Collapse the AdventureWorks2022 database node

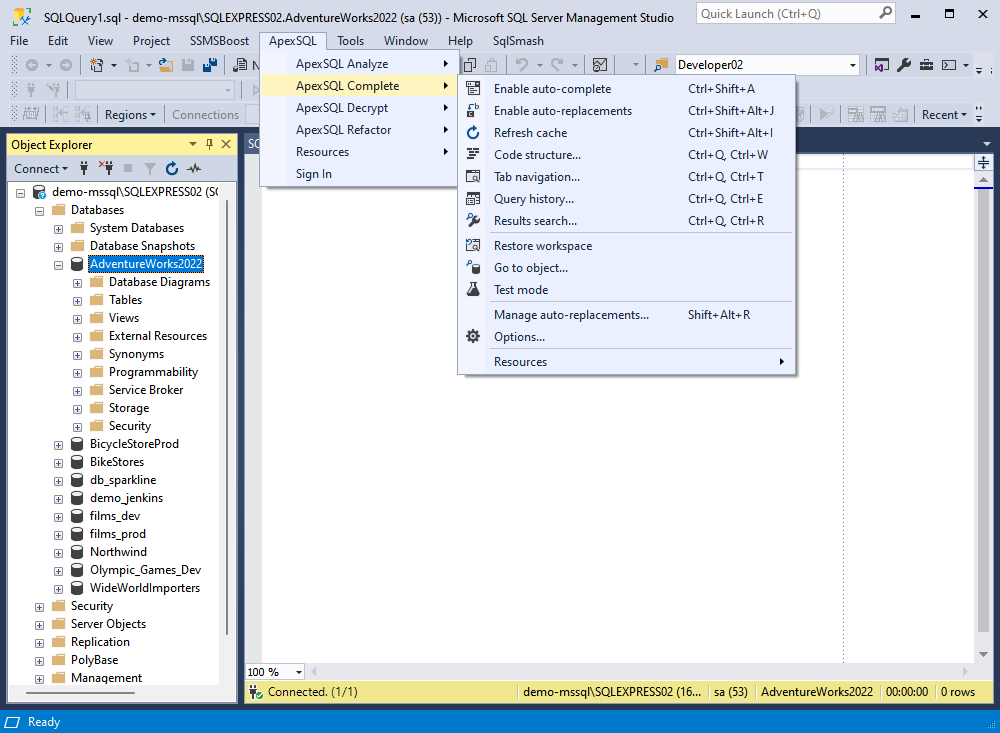point(59,264)
